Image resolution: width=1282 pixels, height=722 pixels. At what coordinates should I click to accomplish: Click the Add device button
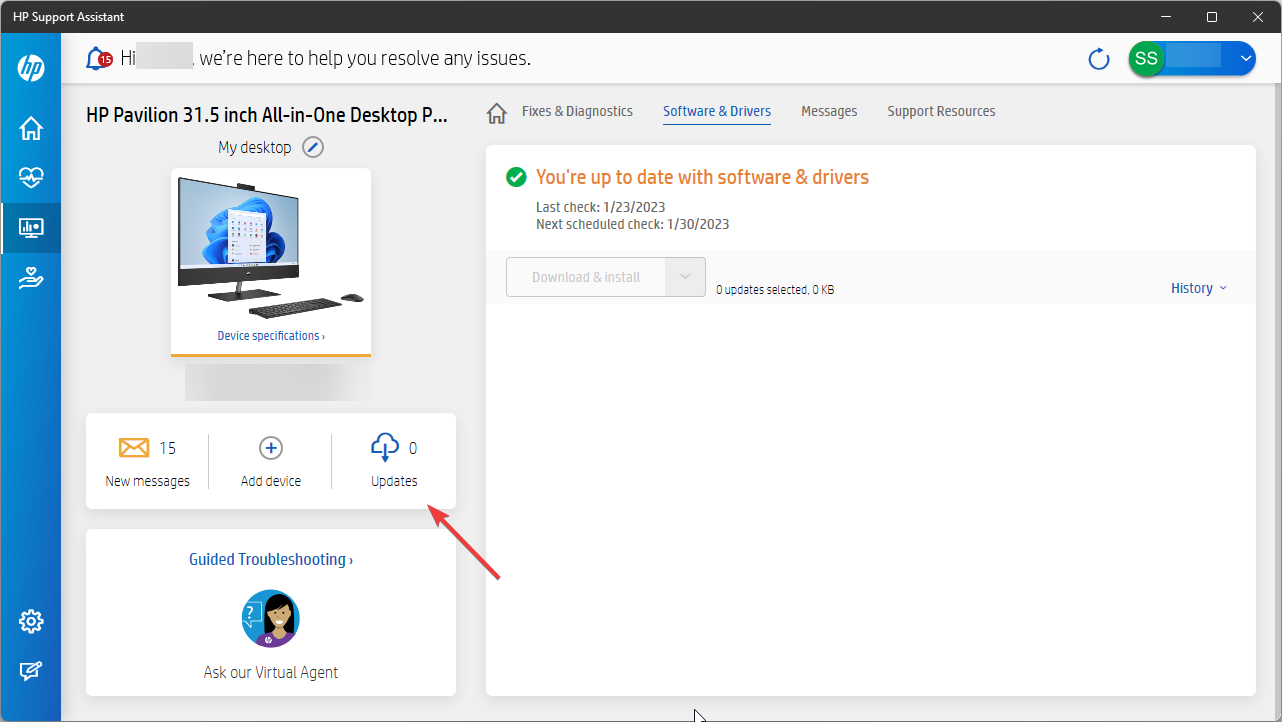[x=271, y=462]
